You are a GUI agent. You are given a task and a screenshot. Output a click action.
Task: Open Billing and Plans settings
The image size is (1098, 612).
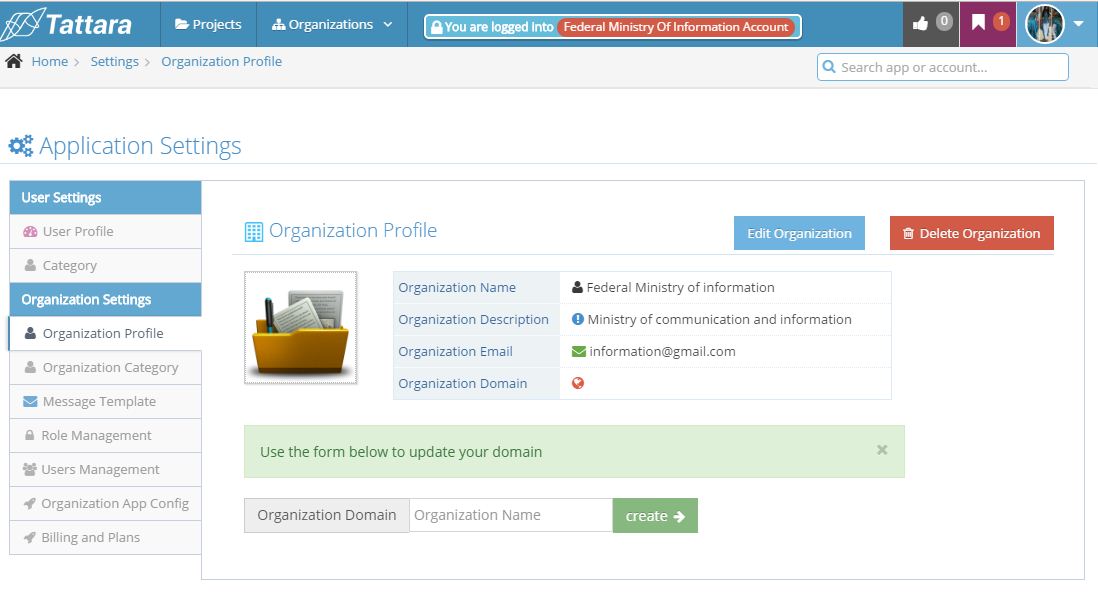(106, 537)
